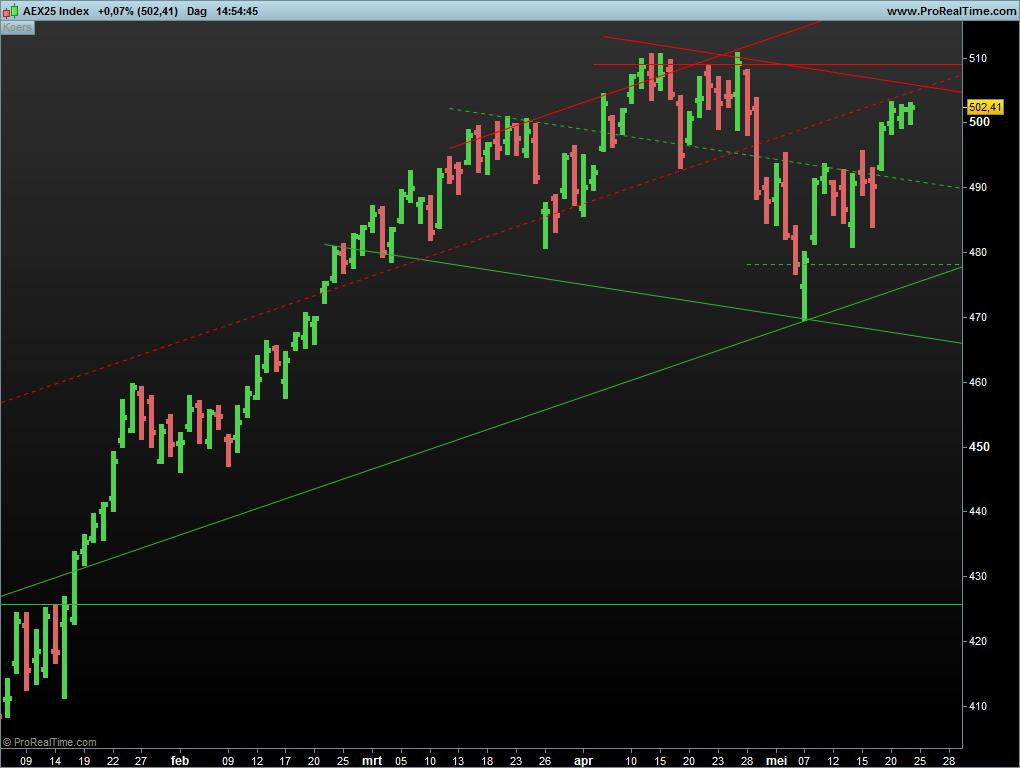Click the ProRealTime.com copyright watermark

pyautogui.click(x=50, y=742)
